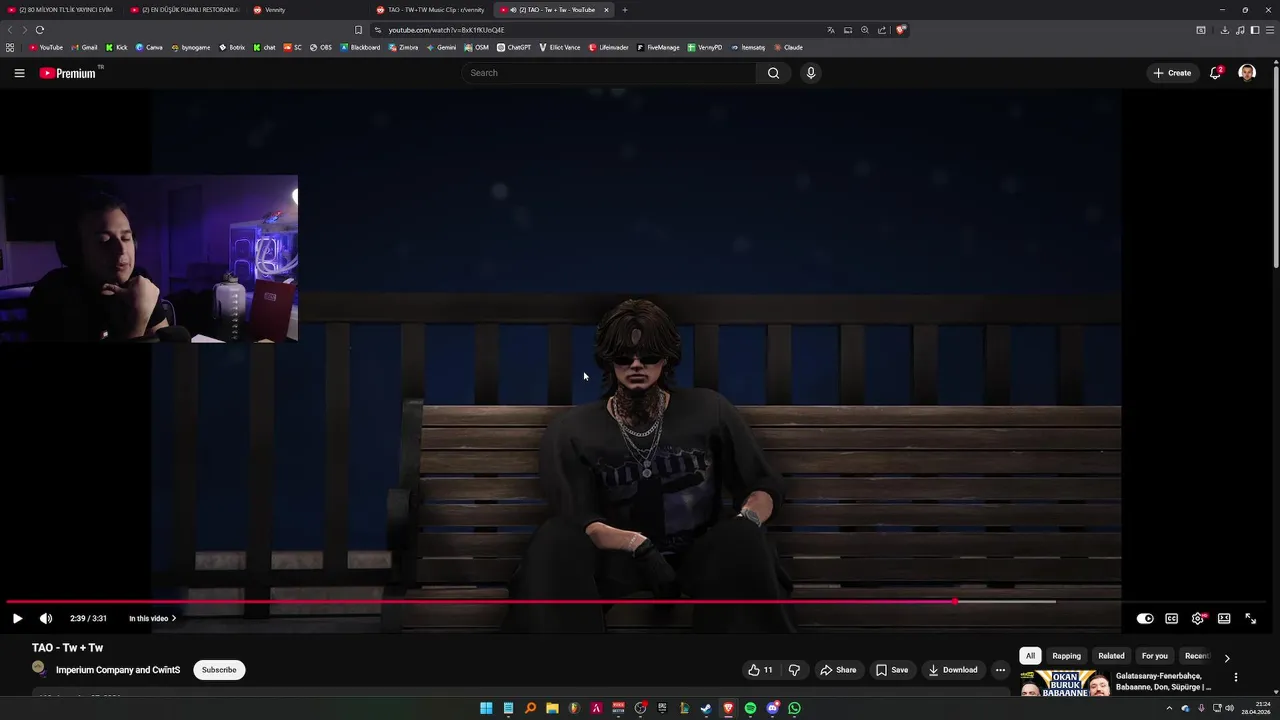The image size is (1280, 720).
Task: Open Steam from the taskbar
Action: click(x=706, y=708)
